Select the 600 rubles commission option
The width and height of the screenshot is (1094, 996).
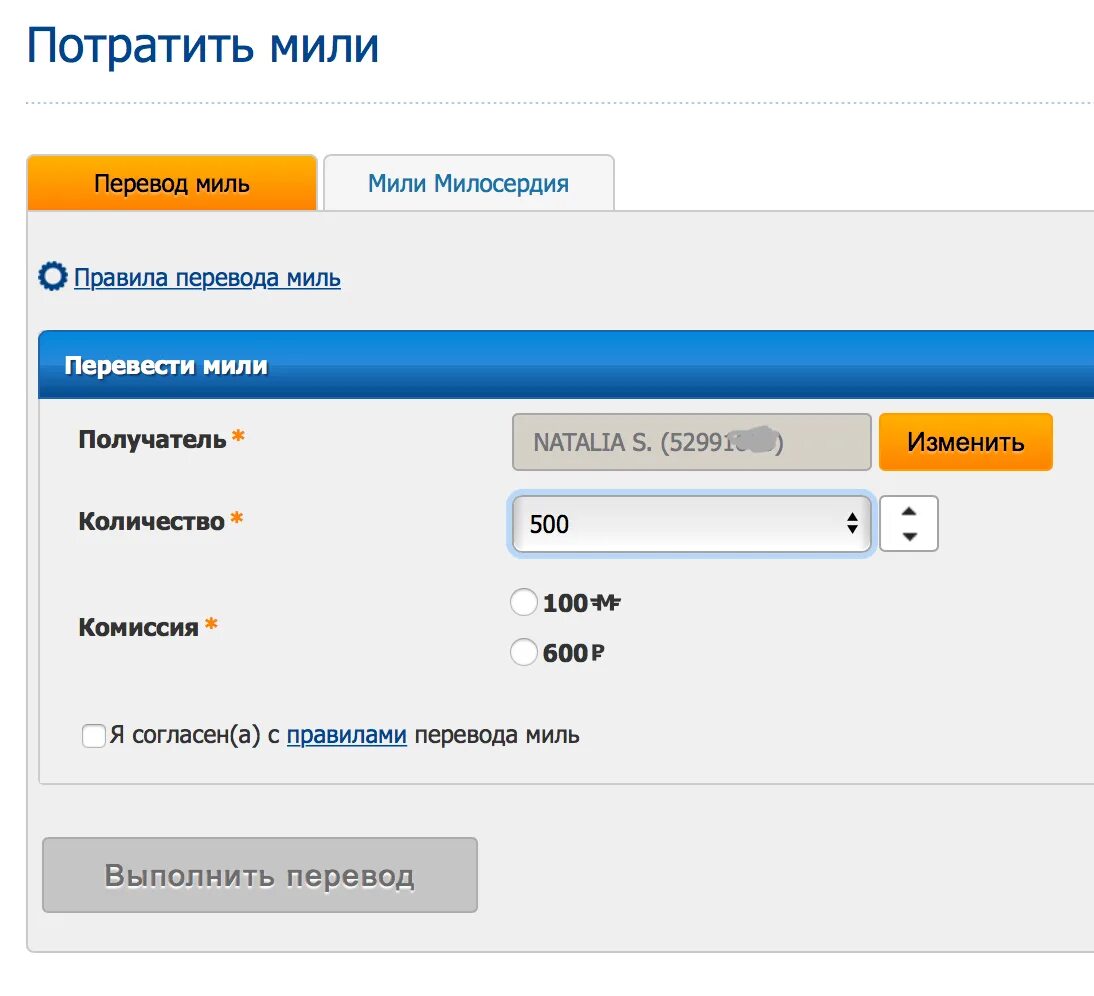tap(523, 652)
